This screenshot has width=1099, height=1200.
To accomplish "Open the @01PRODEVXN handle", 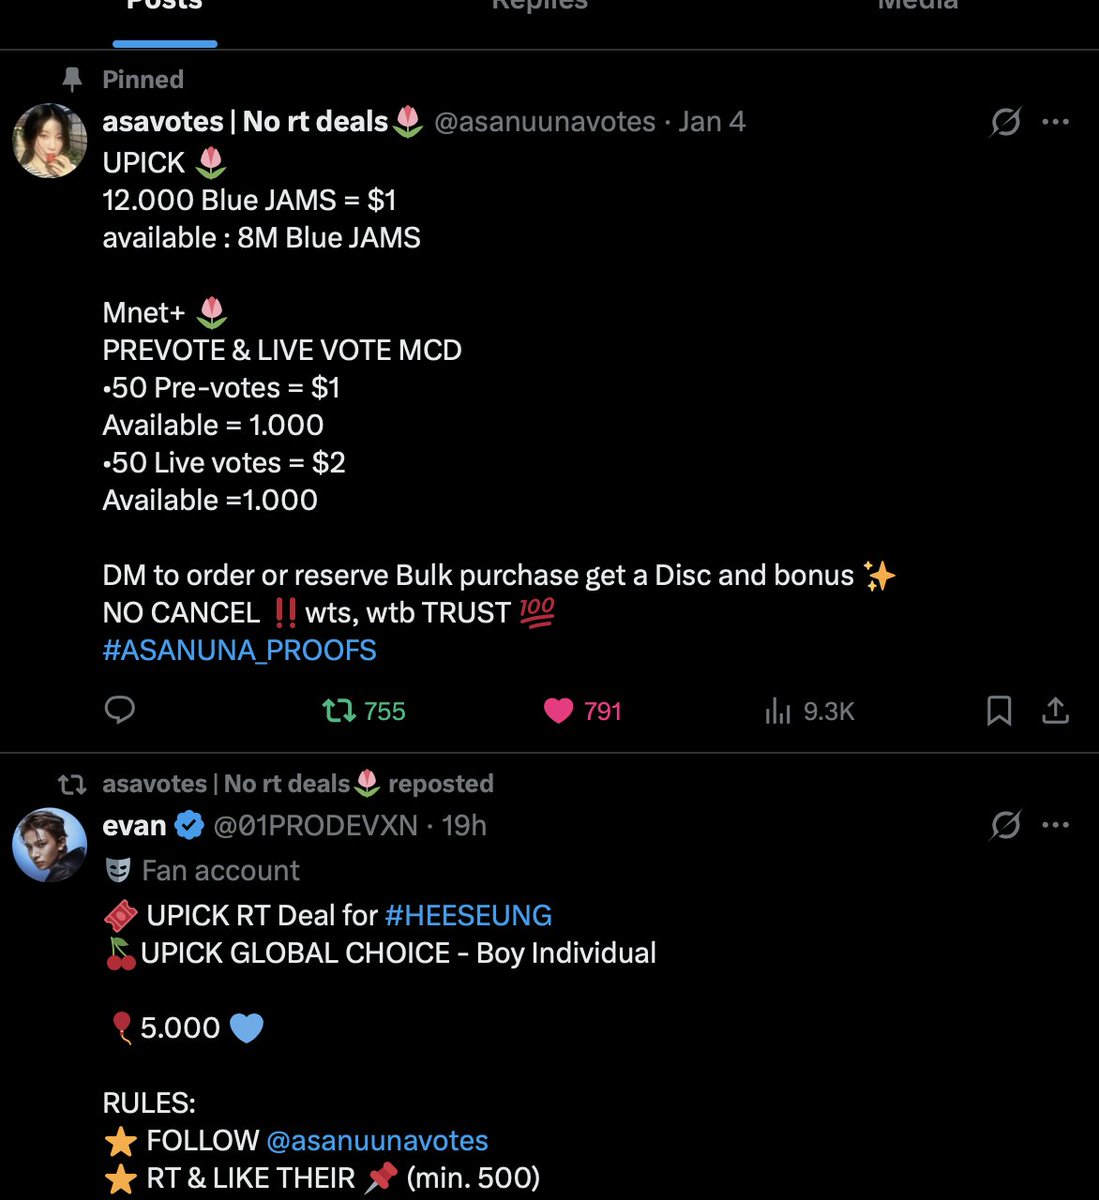I will click(315, 825).
